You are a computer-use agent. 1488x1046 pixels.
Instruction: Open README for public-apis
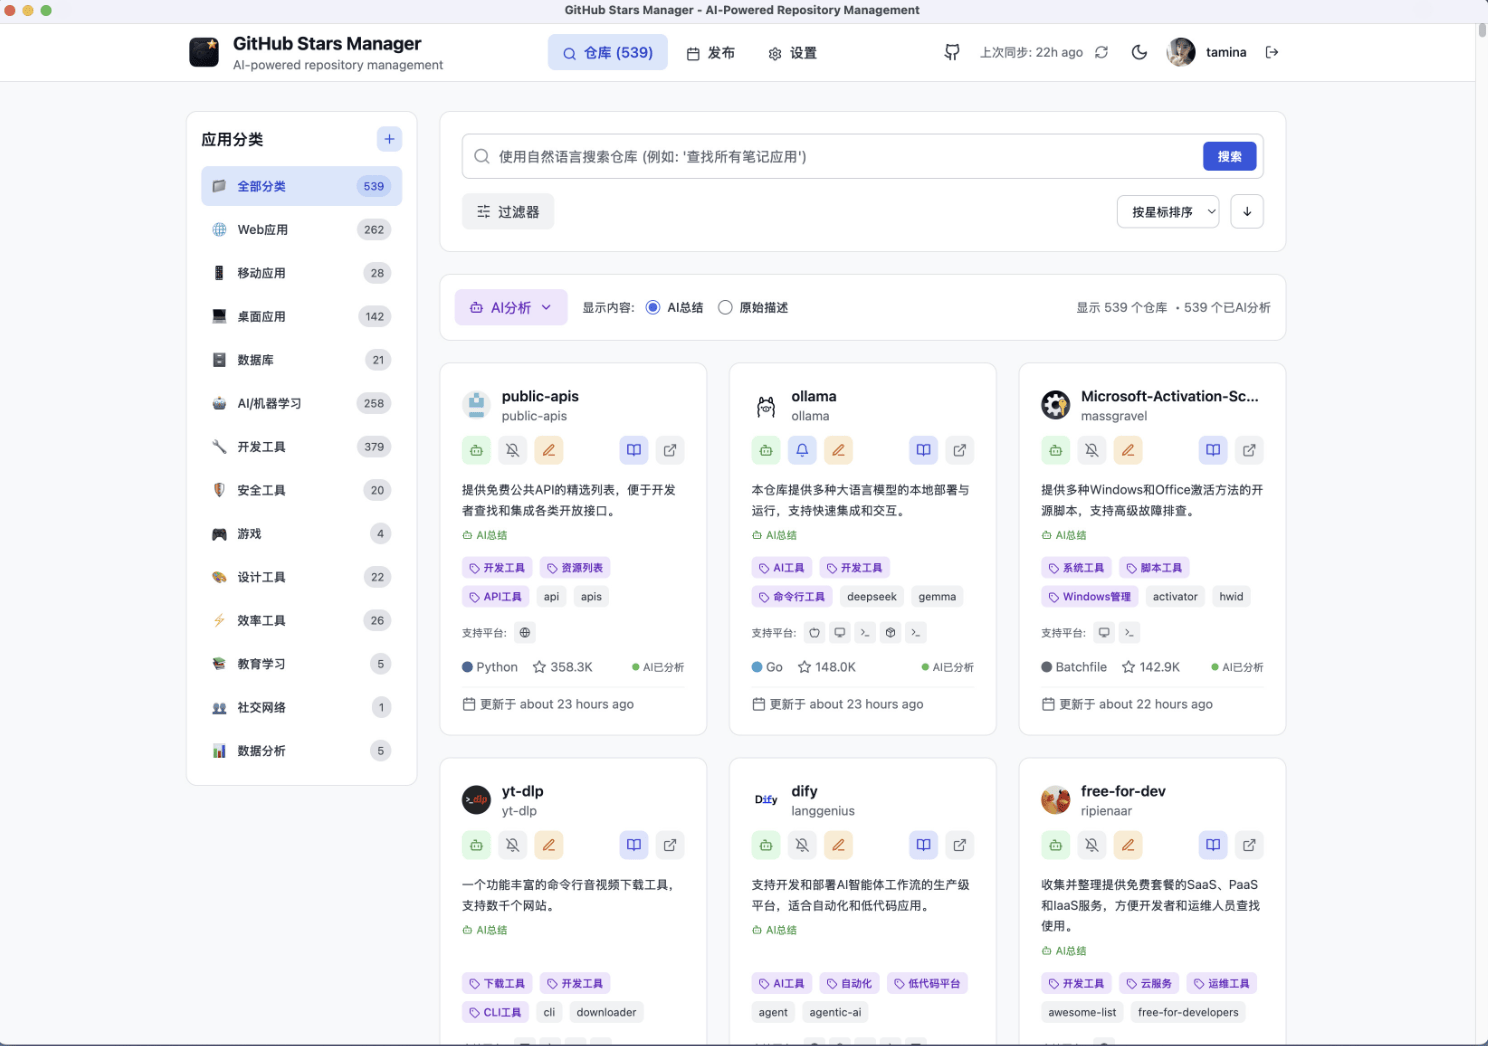pos(634,450)
